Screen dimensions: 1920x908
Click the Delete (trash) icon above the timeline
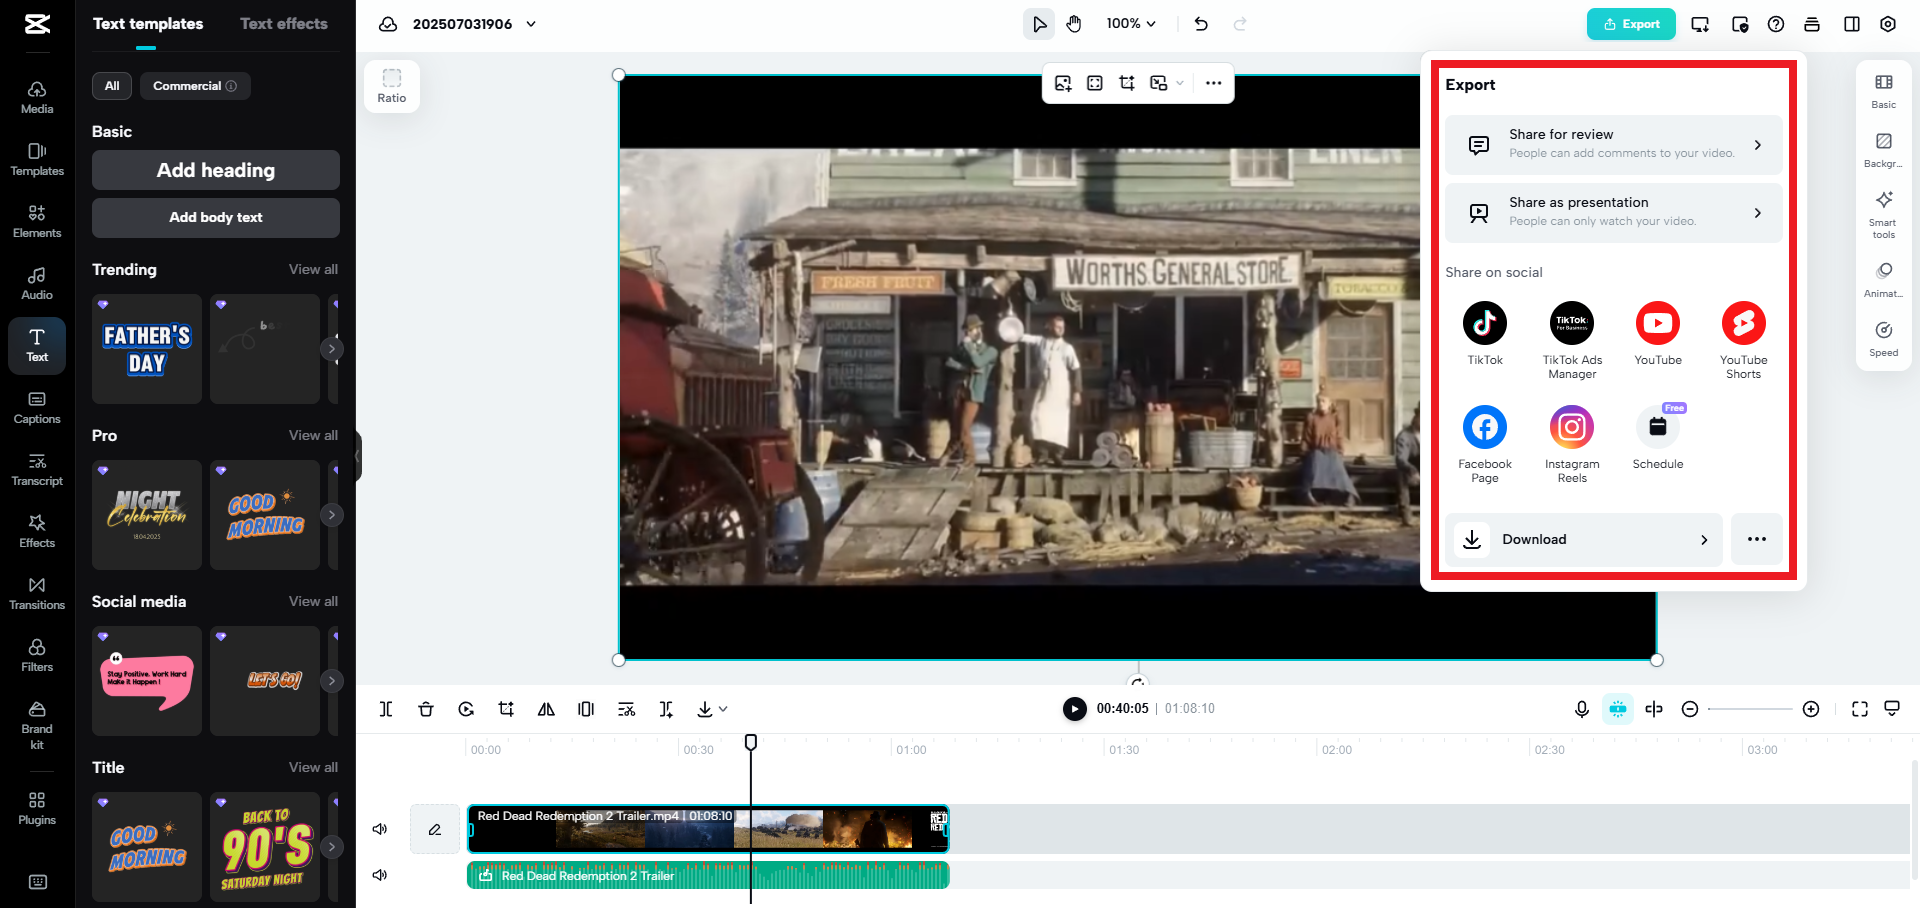point(426,709)
